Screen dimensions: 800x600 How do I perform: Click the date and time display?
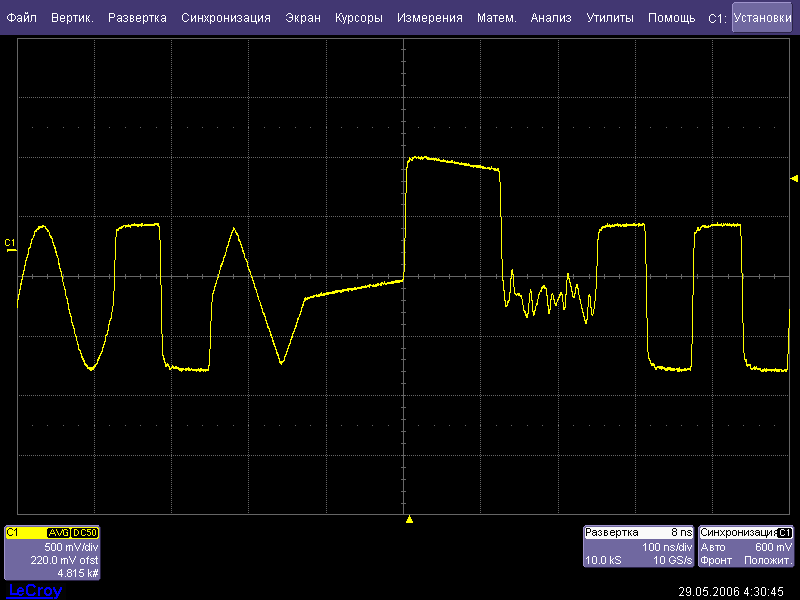point(732,591)
